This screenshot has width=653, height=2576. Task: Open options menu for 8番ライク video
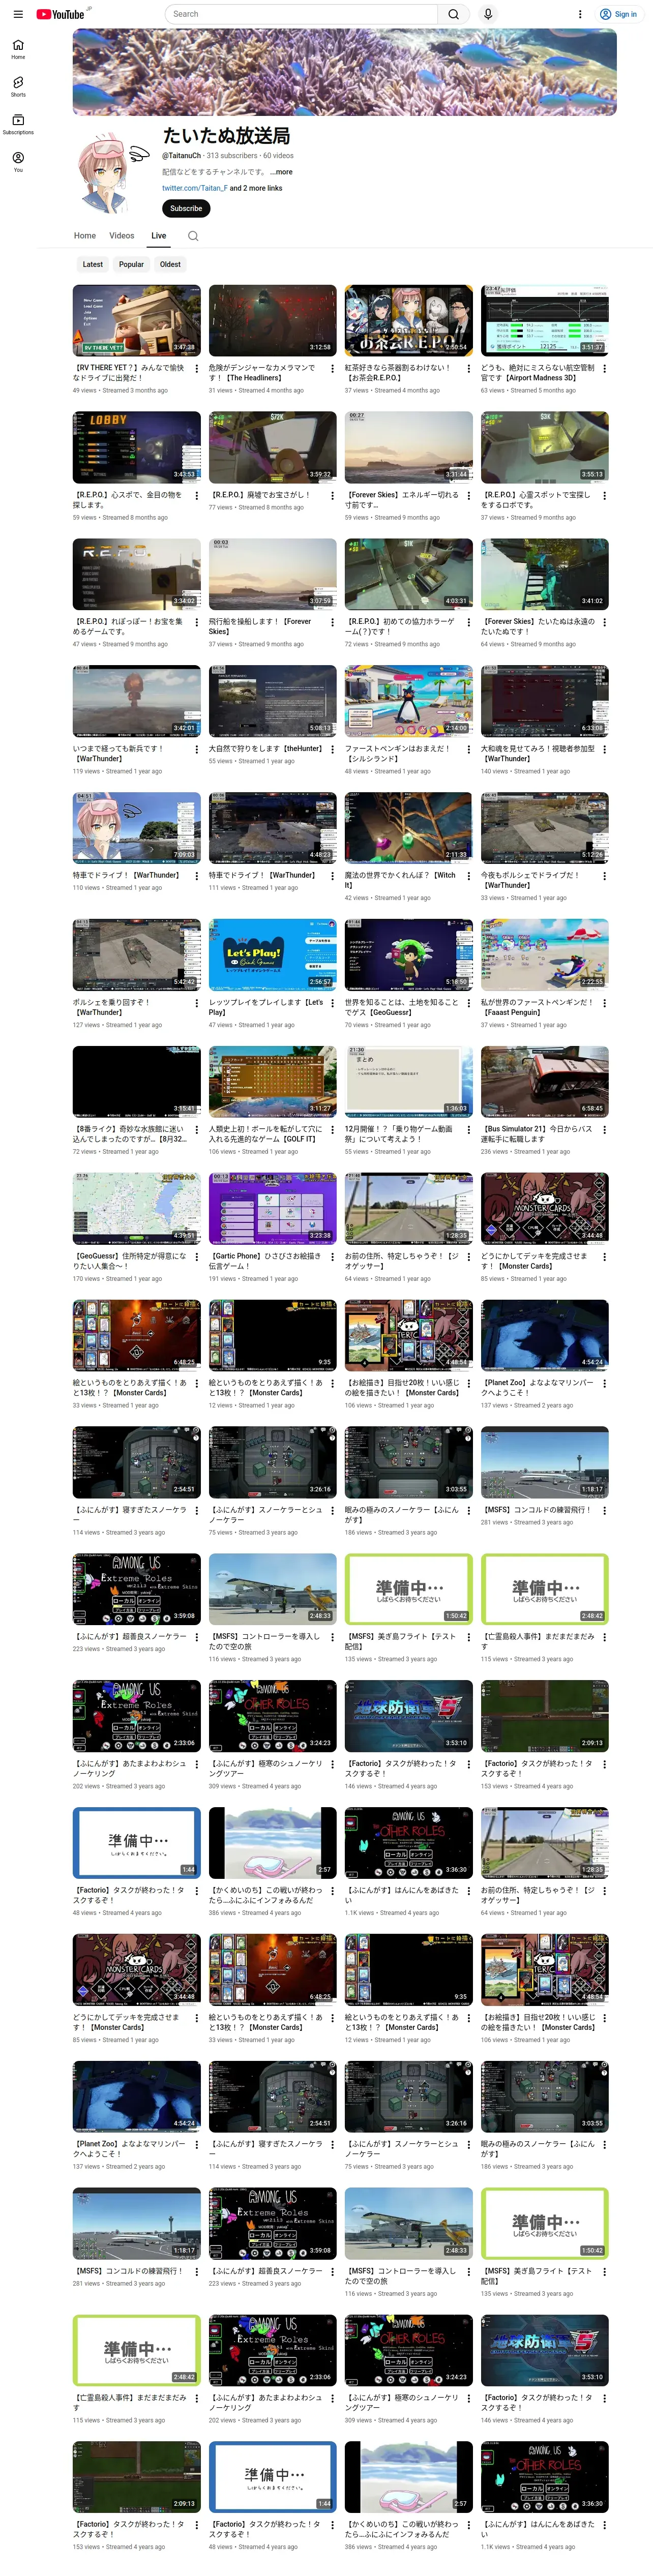(x=196, y=1131)
